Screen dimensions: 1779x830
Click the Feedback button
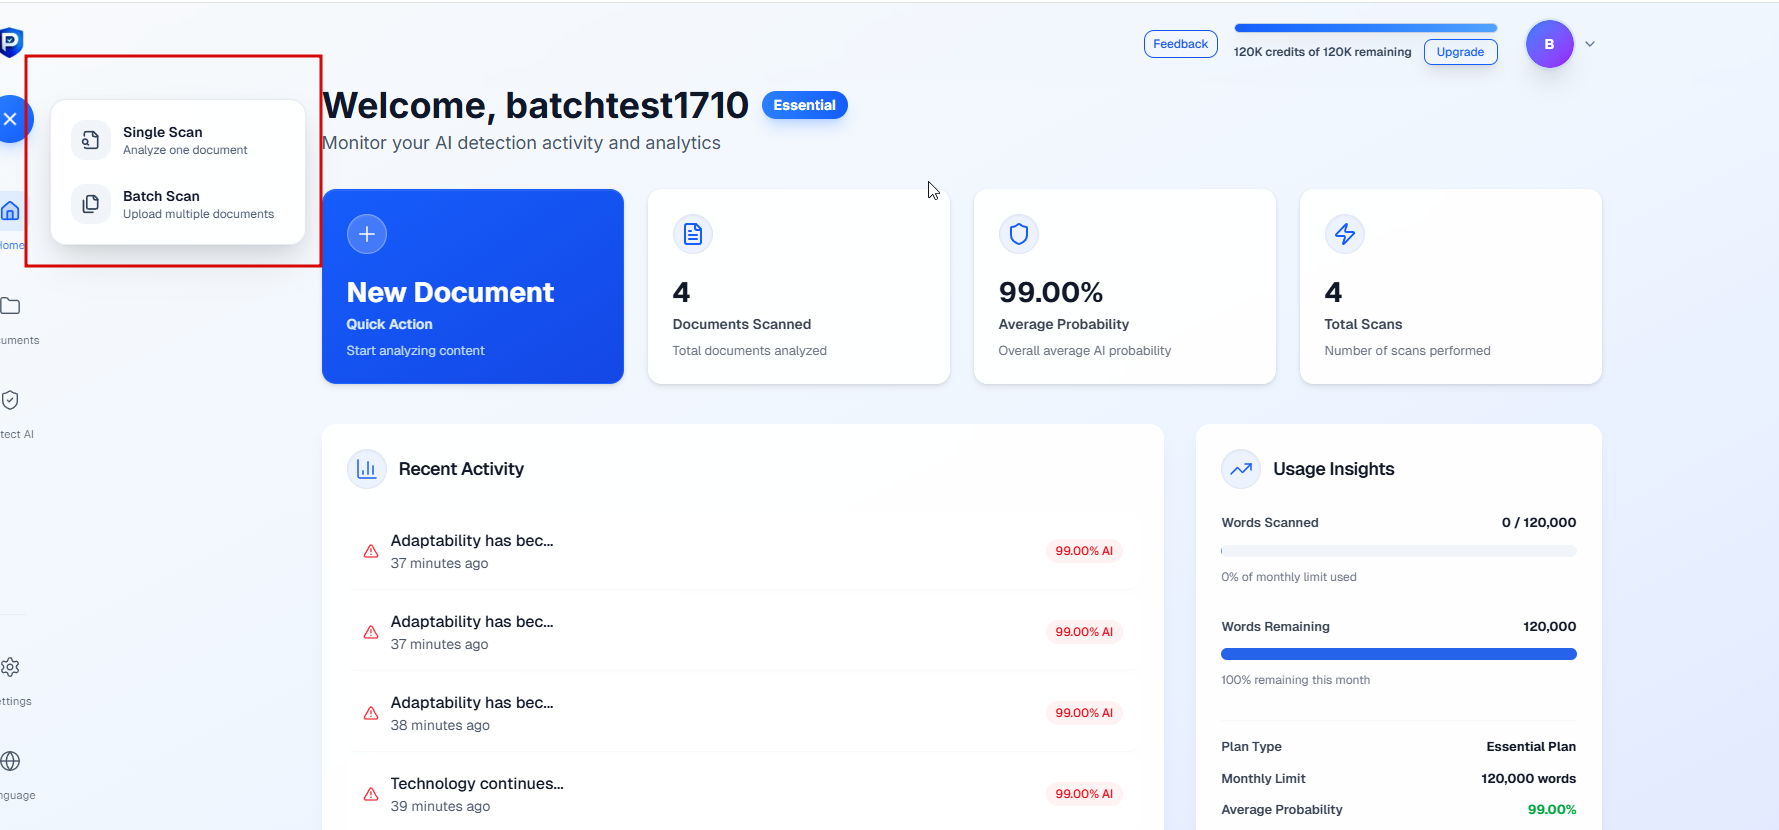1180,44
